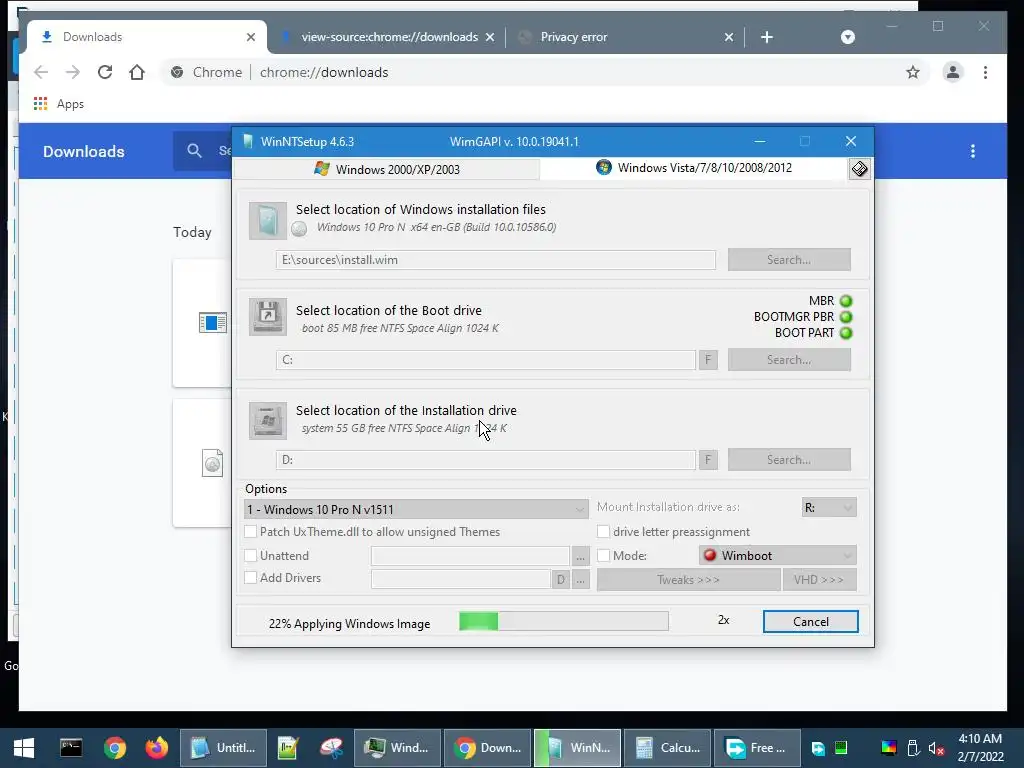
Task: Click the F button next to the D: installation drive
Action: click(x=708, y=460)
